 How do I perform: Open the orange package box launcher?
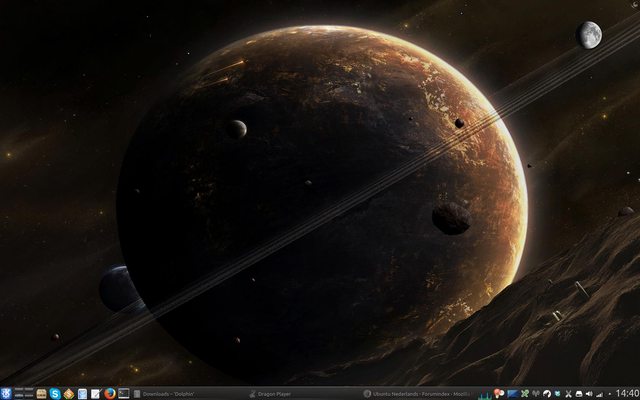69,393
